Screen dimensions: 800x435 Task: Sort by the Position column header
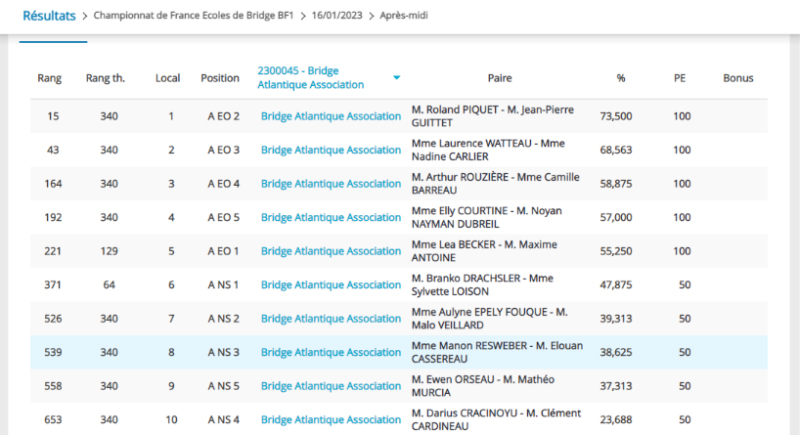(x=220, y=78)
